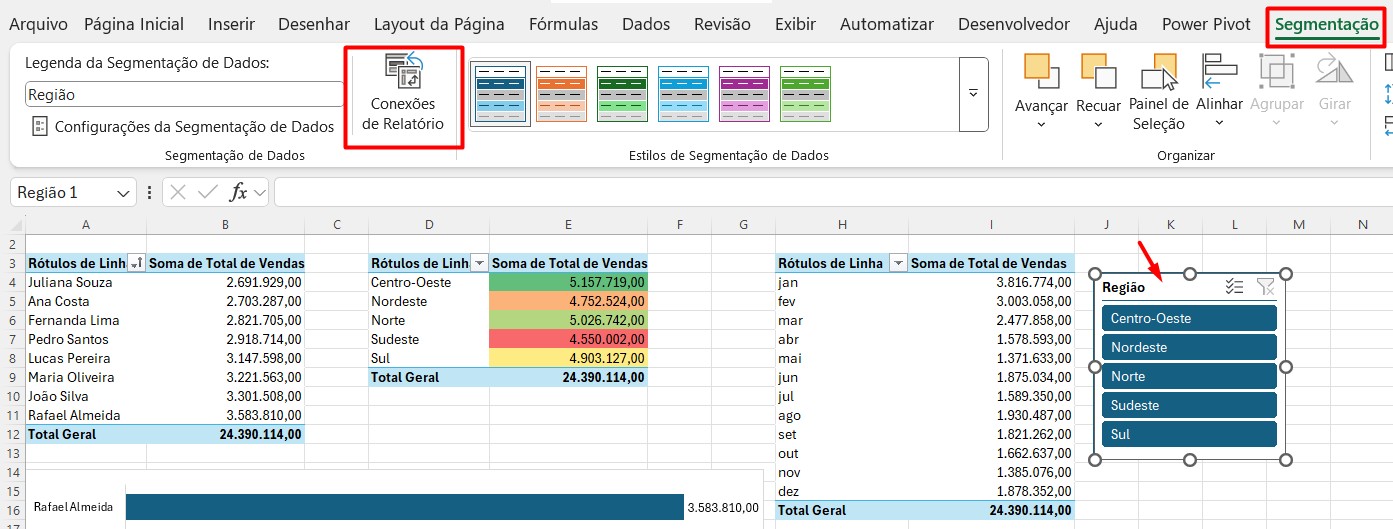Expand the slicer styles gallery
The image size is (1393, 529).
click(973, 94)
